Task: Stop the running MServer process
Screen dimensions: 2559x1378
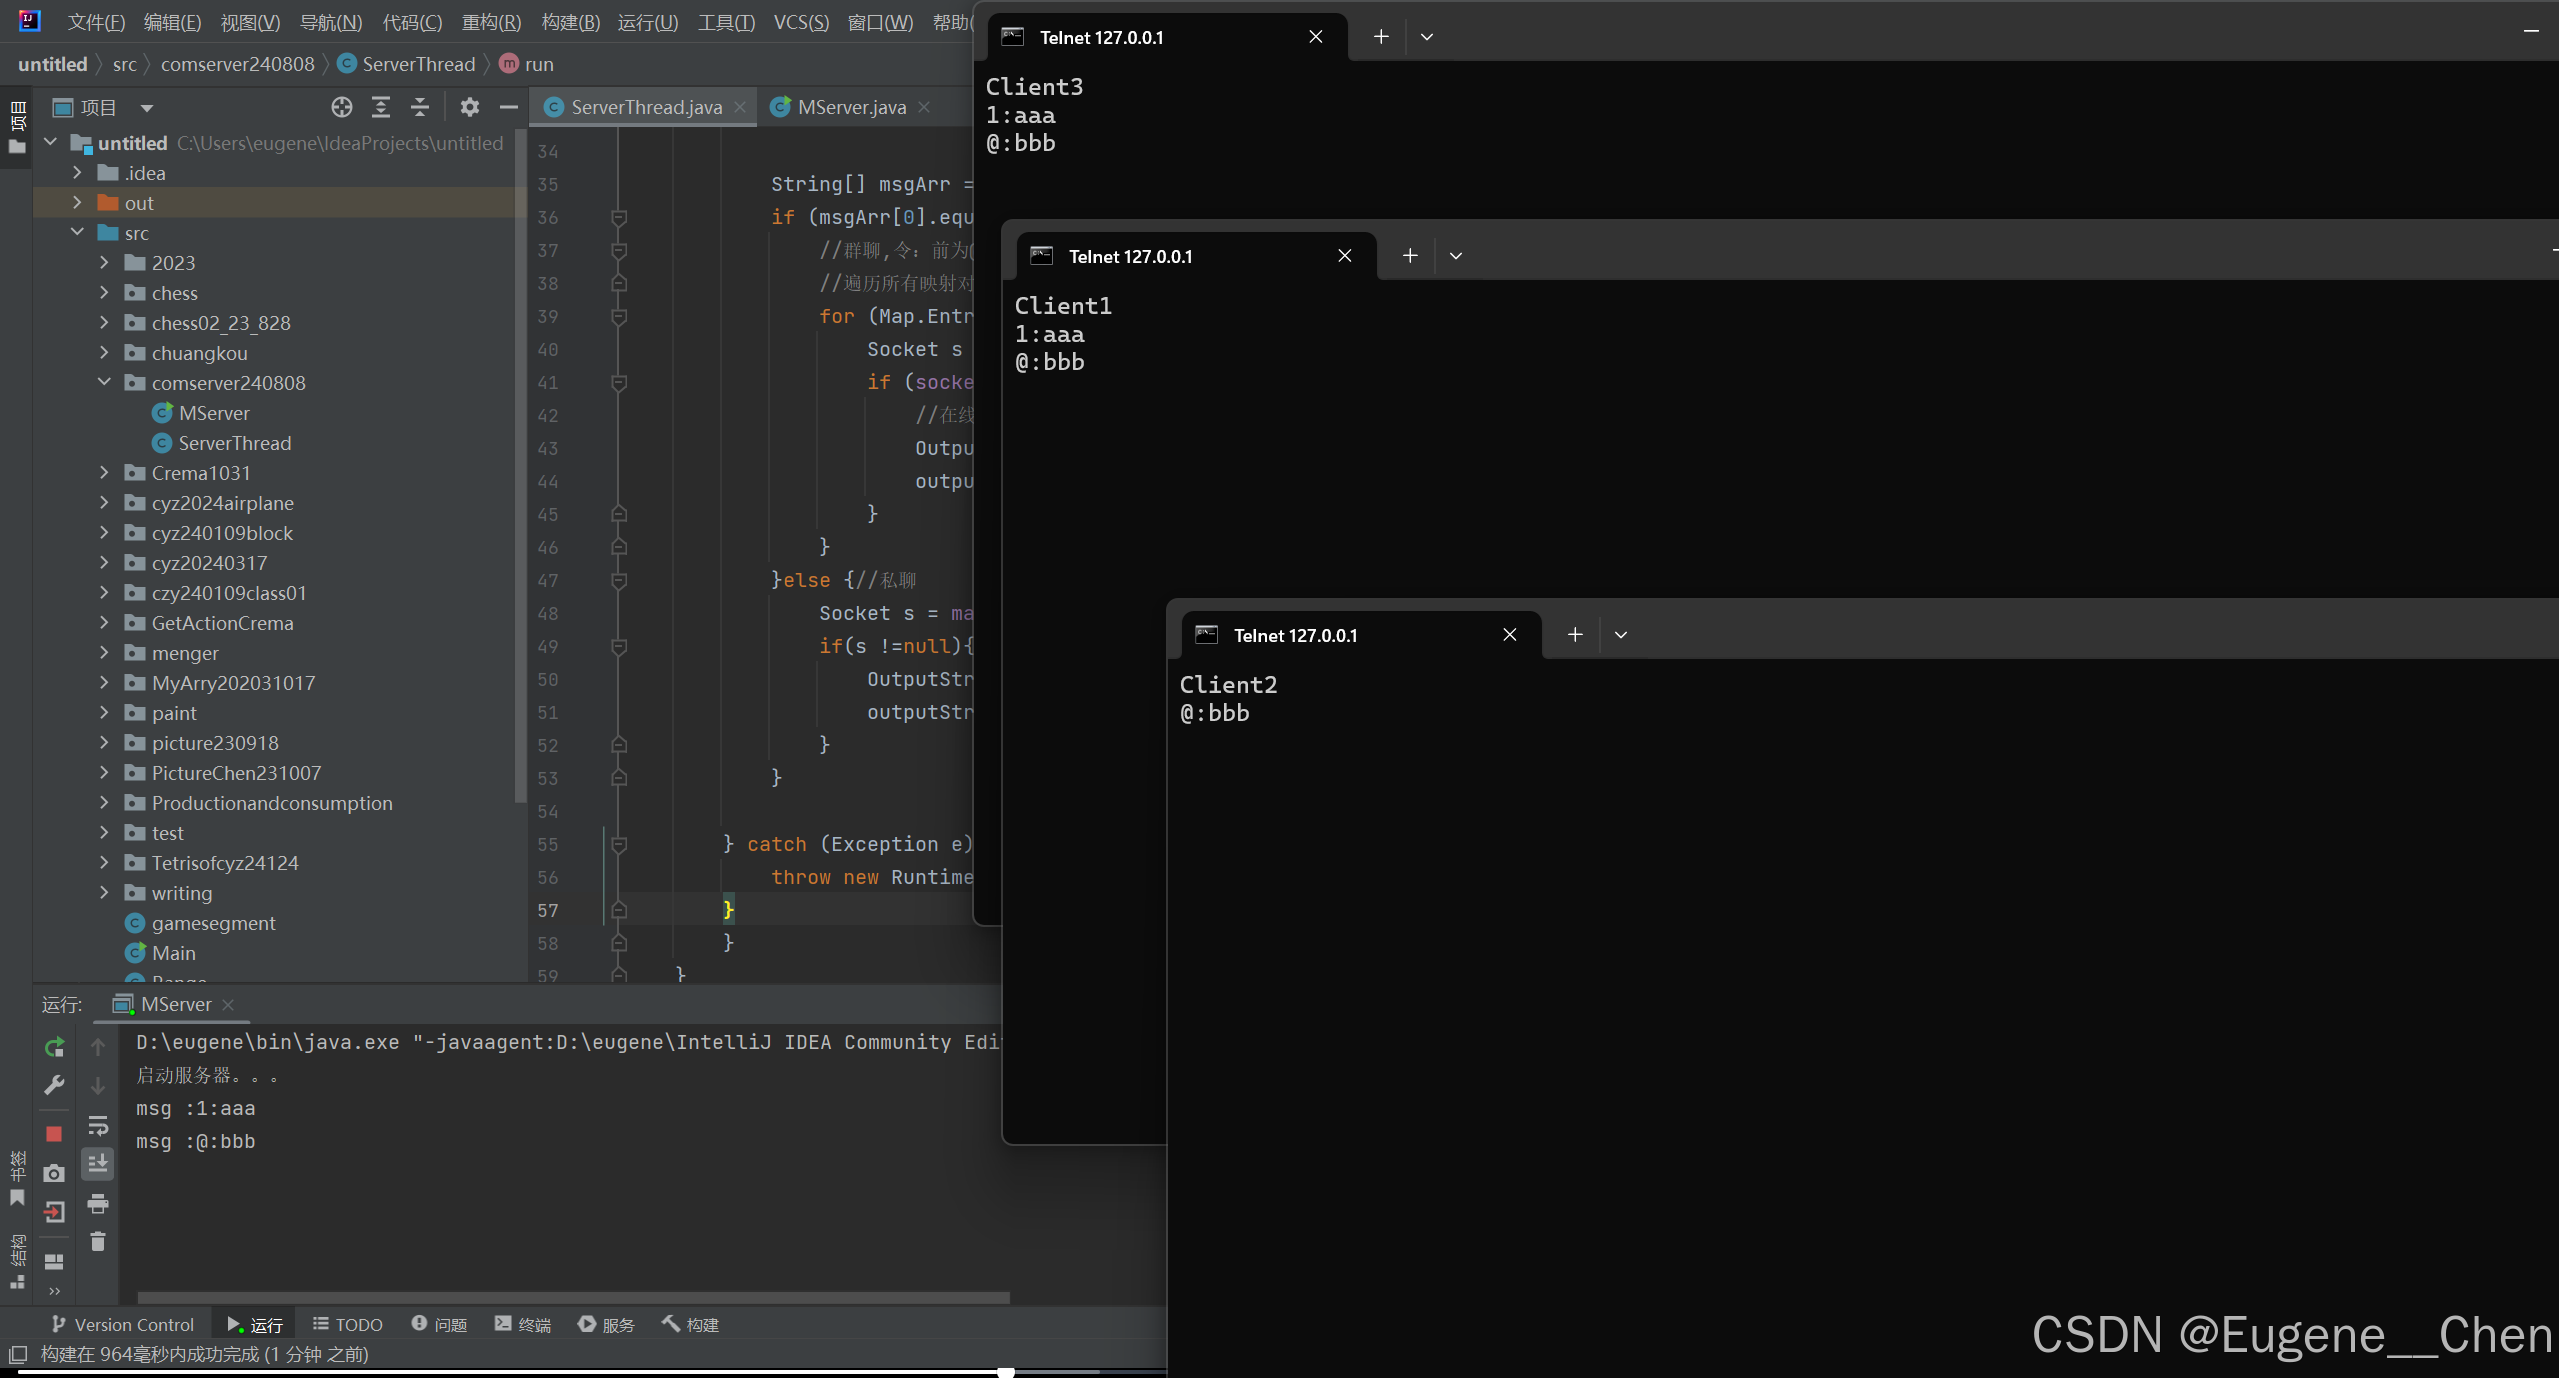Action: coord(54,1133)
